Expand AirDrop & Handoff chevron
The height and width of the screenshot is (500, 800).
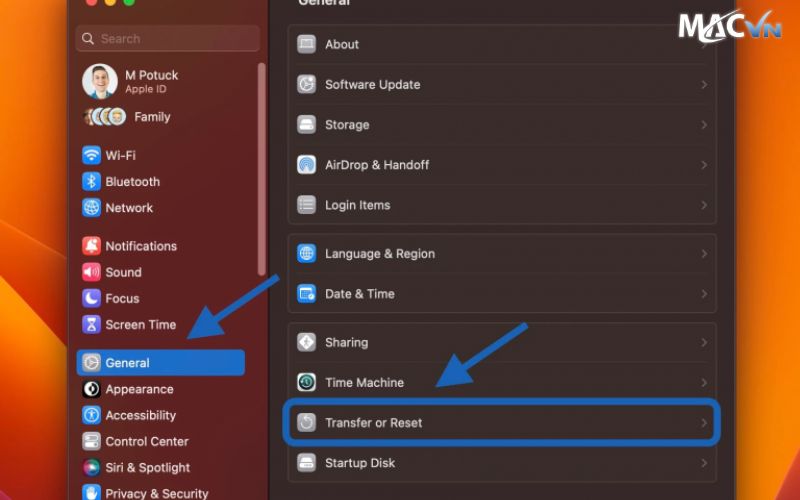[704, 165]
